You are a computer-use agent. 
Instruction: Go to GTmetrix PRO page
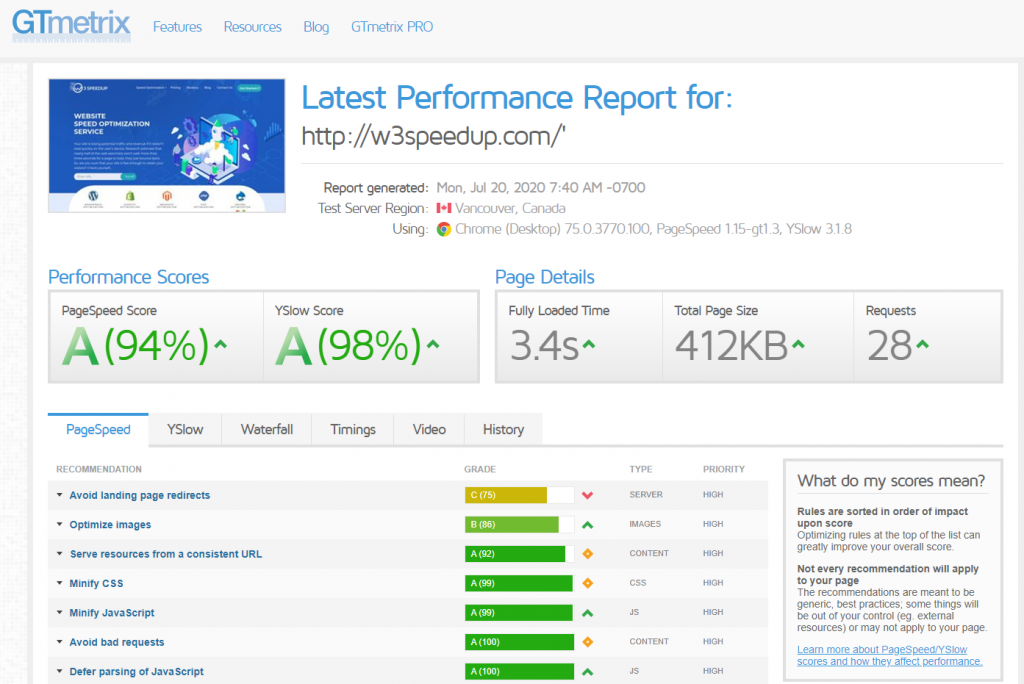click(392, 27)
